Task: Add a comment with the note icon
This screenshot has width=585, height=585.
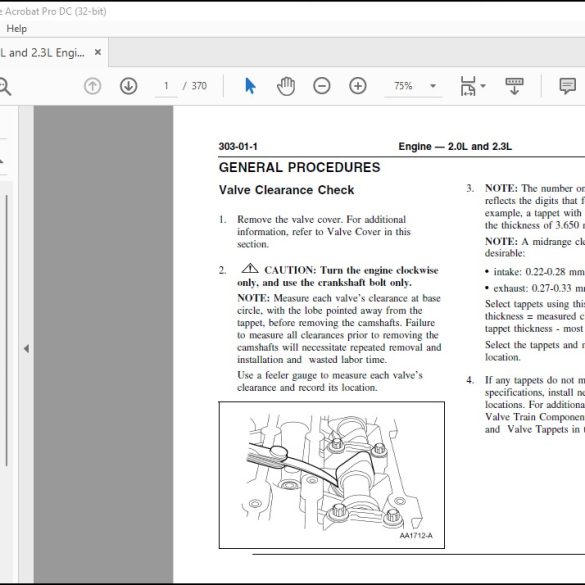Action: point(567,86)
